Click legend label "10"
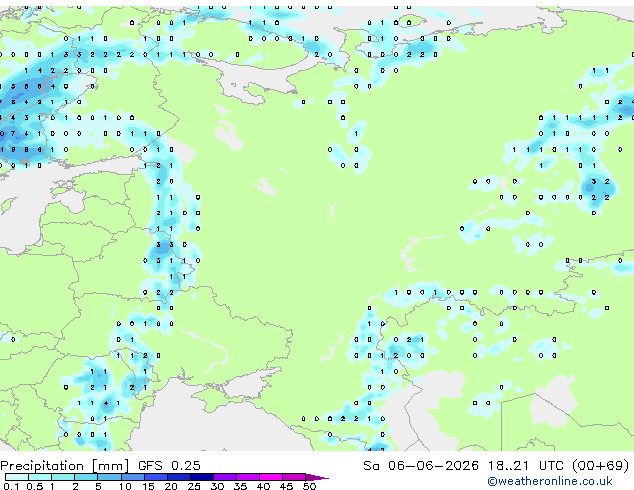634x490 pixels. point(125,486)
